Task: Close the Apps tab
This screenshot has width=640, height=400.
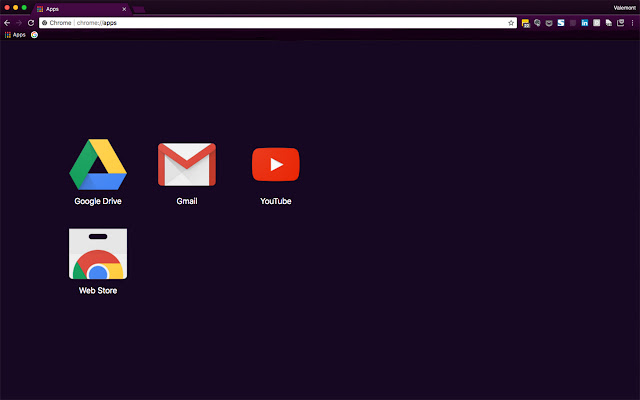Action: [124, 9]
